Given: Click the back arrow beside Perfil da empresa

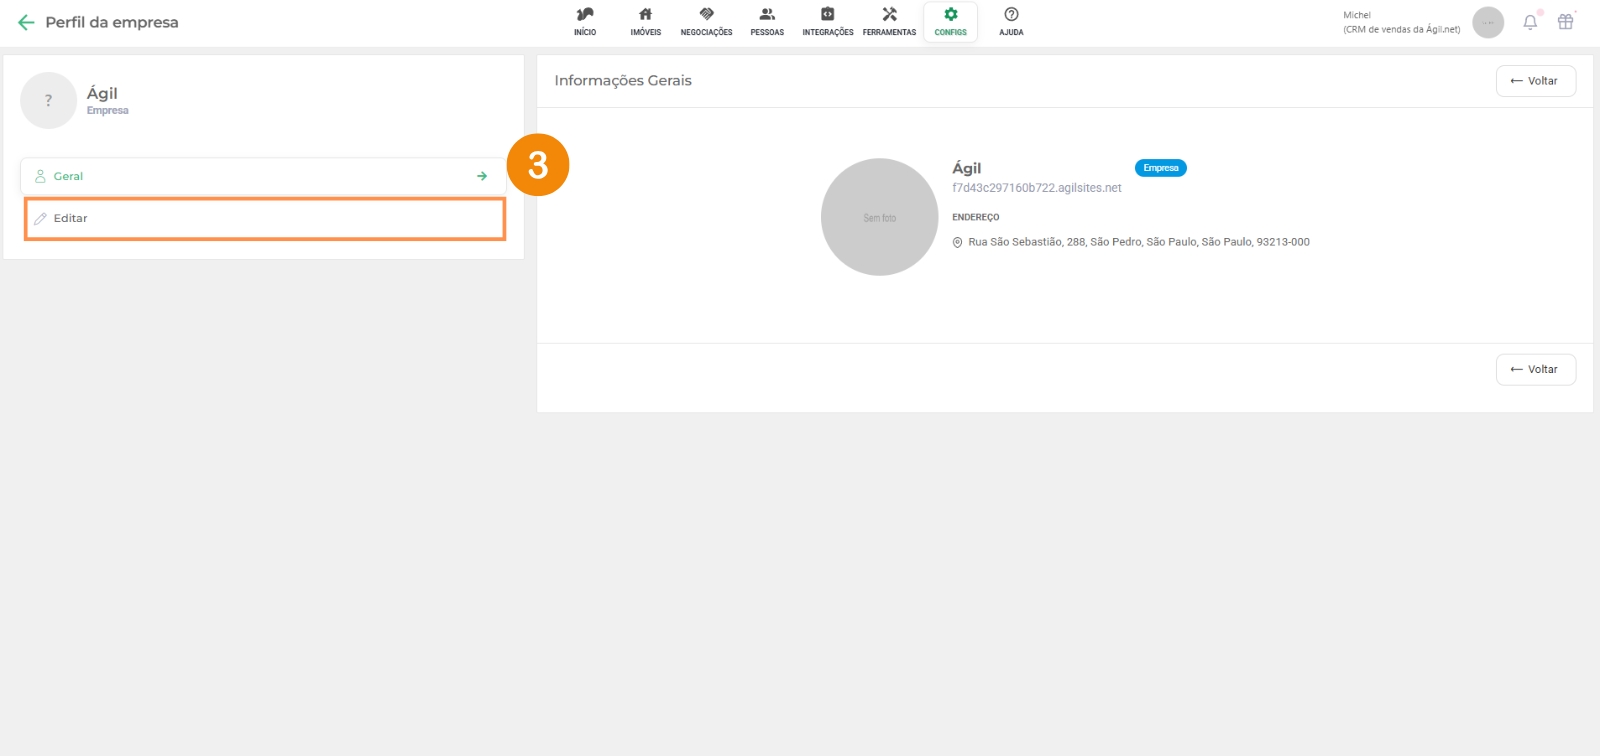Looking at the screenshot, I should pyautogui.click(x=26, y=22).
